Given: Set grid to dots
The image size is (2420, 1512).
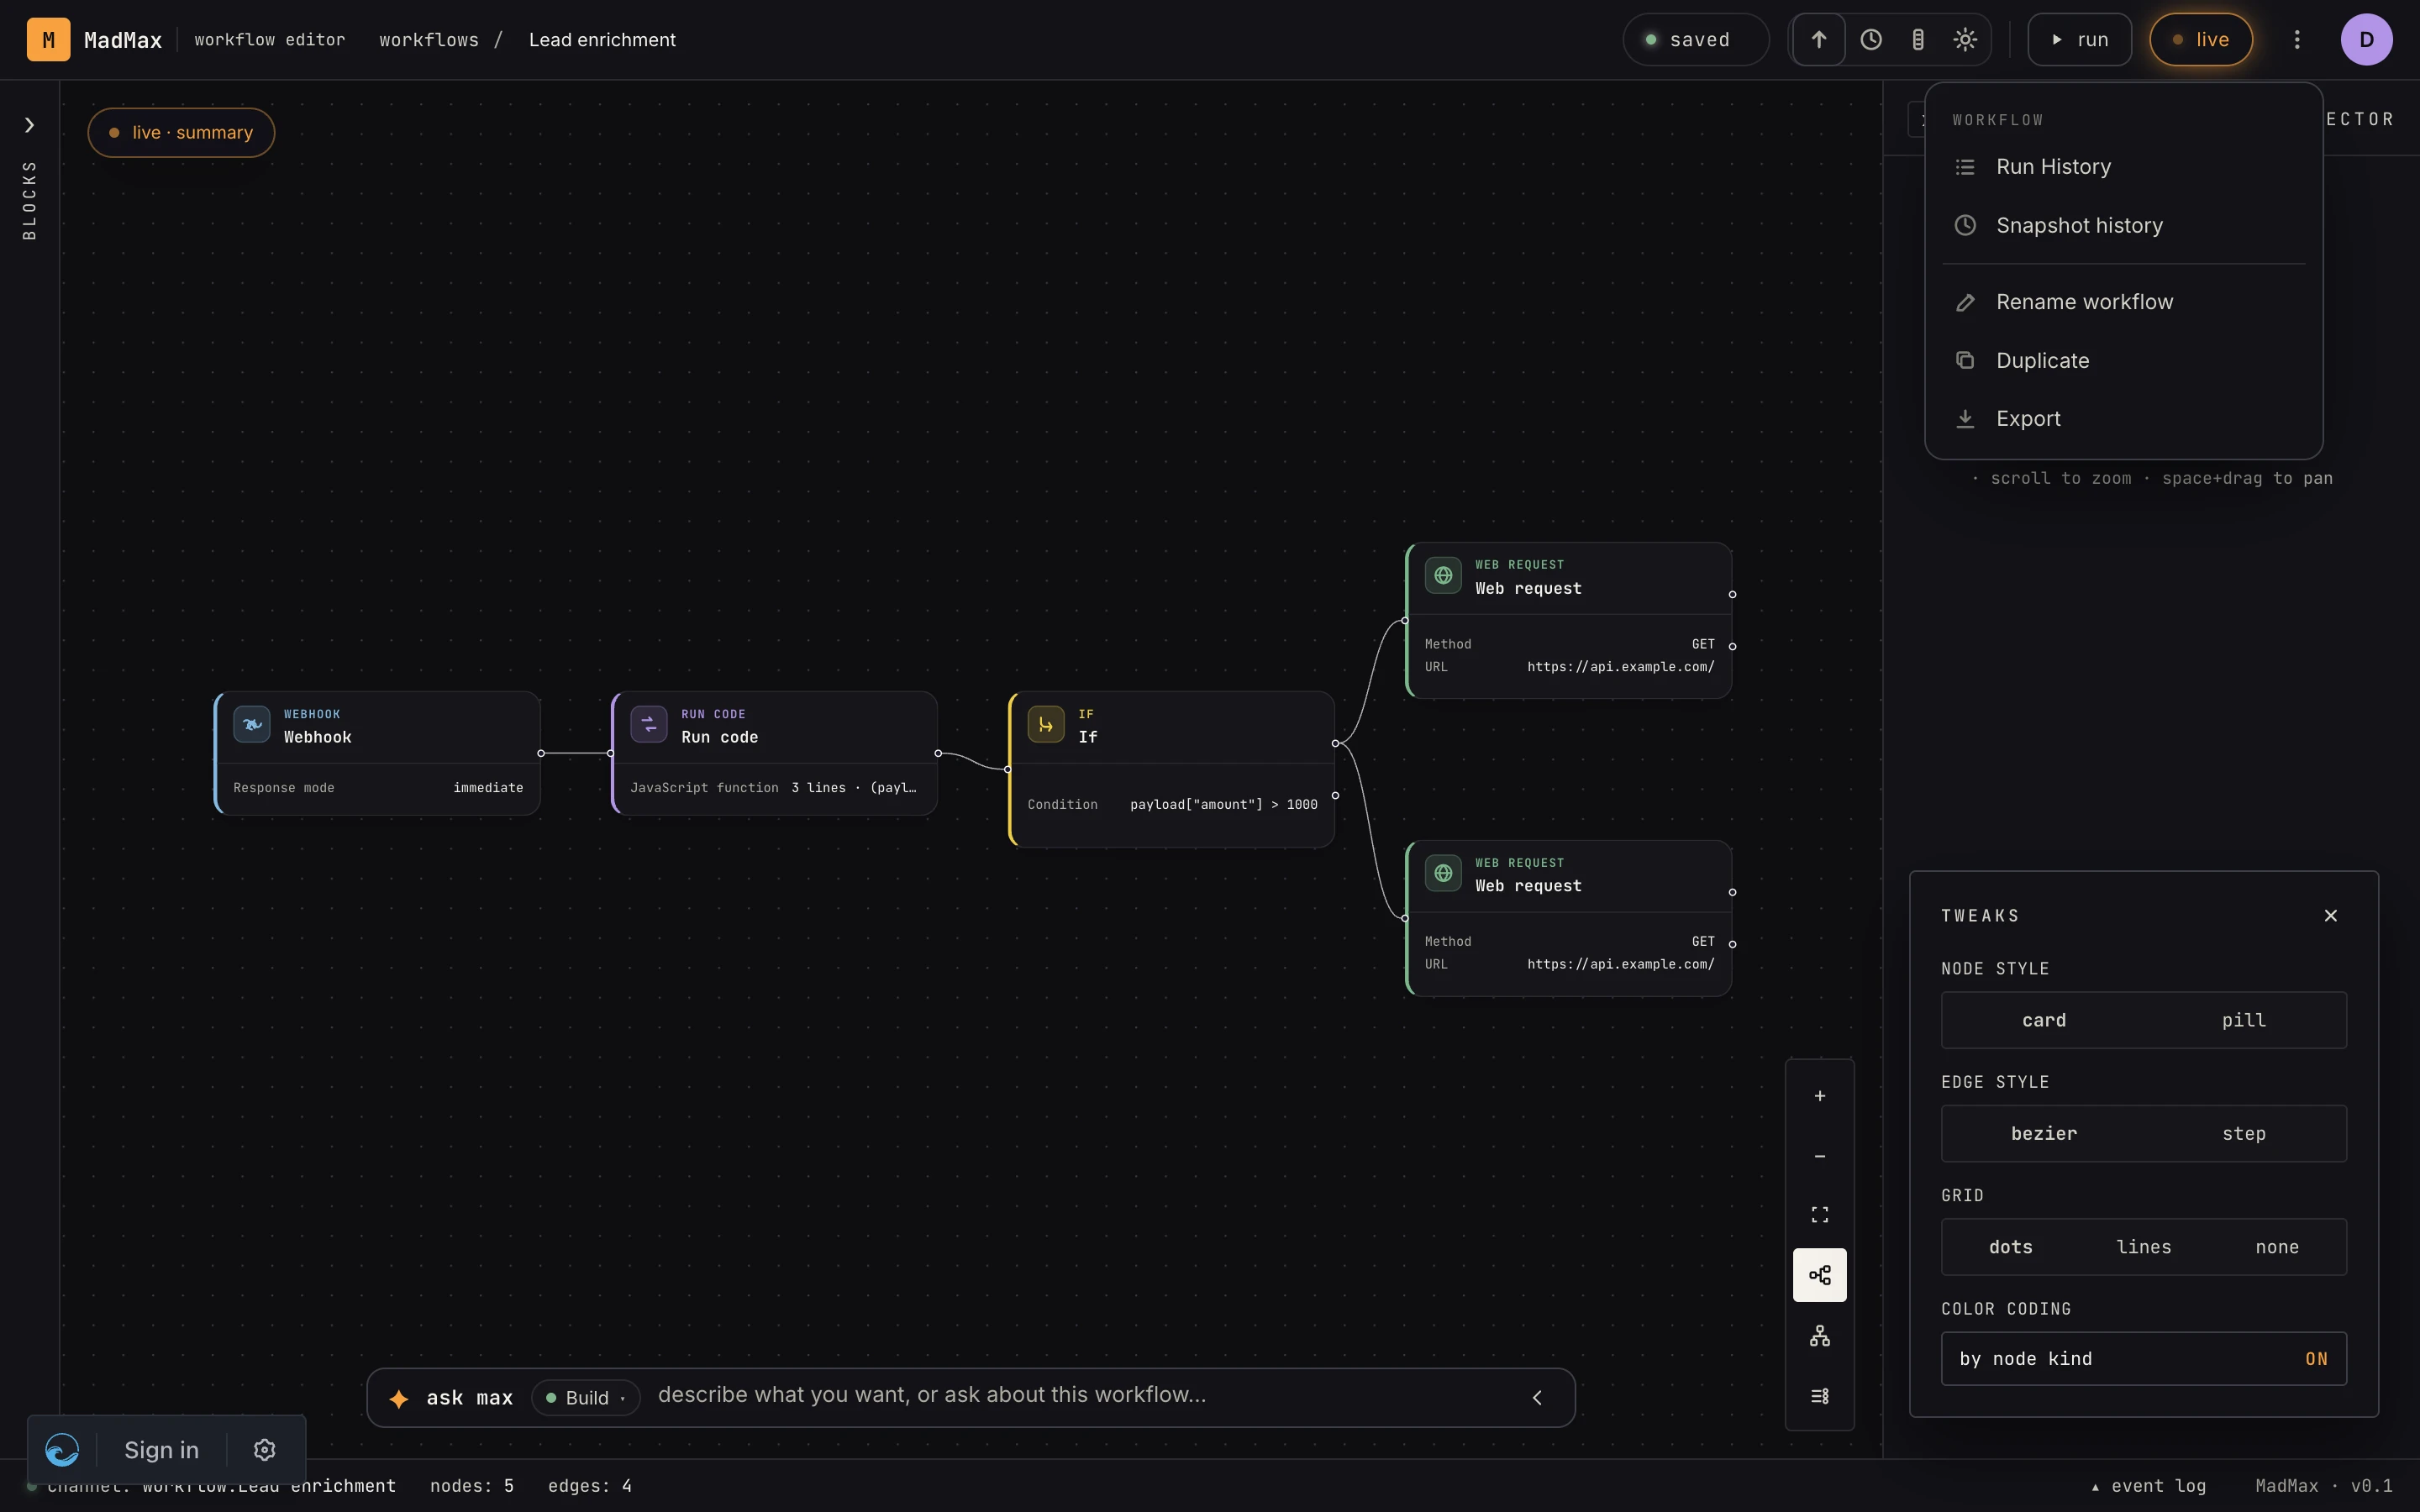Looking at the screenshot, I should tap(2011, 1247).
